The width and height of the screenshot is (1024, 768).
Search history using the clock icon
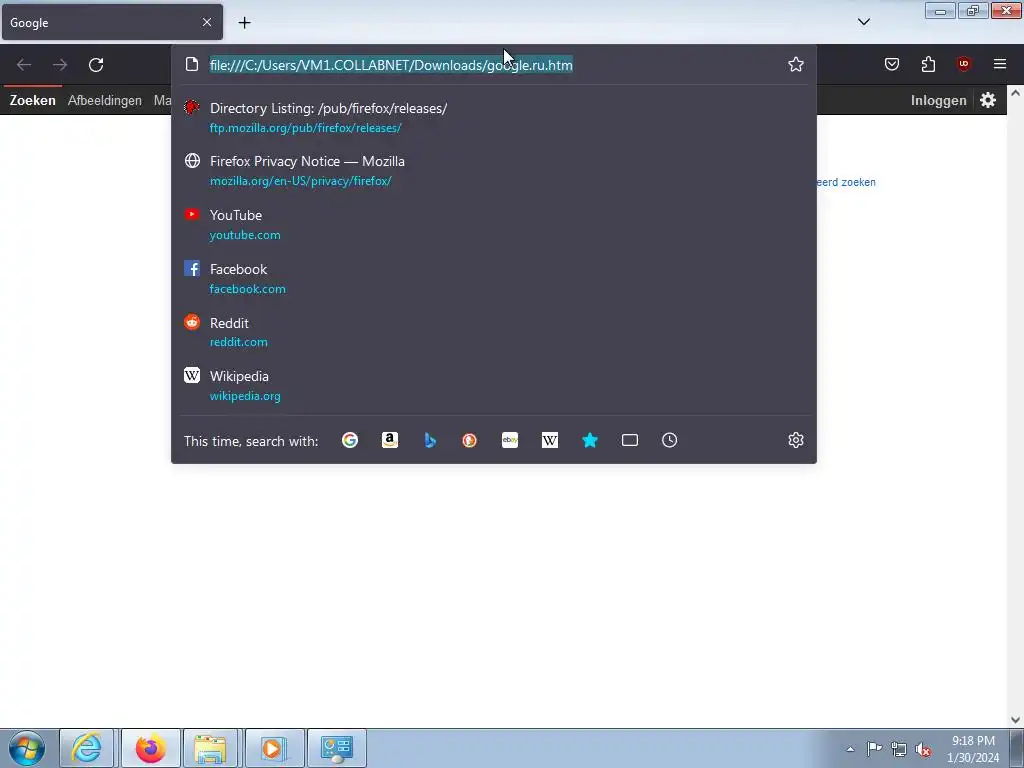[669, 440]
